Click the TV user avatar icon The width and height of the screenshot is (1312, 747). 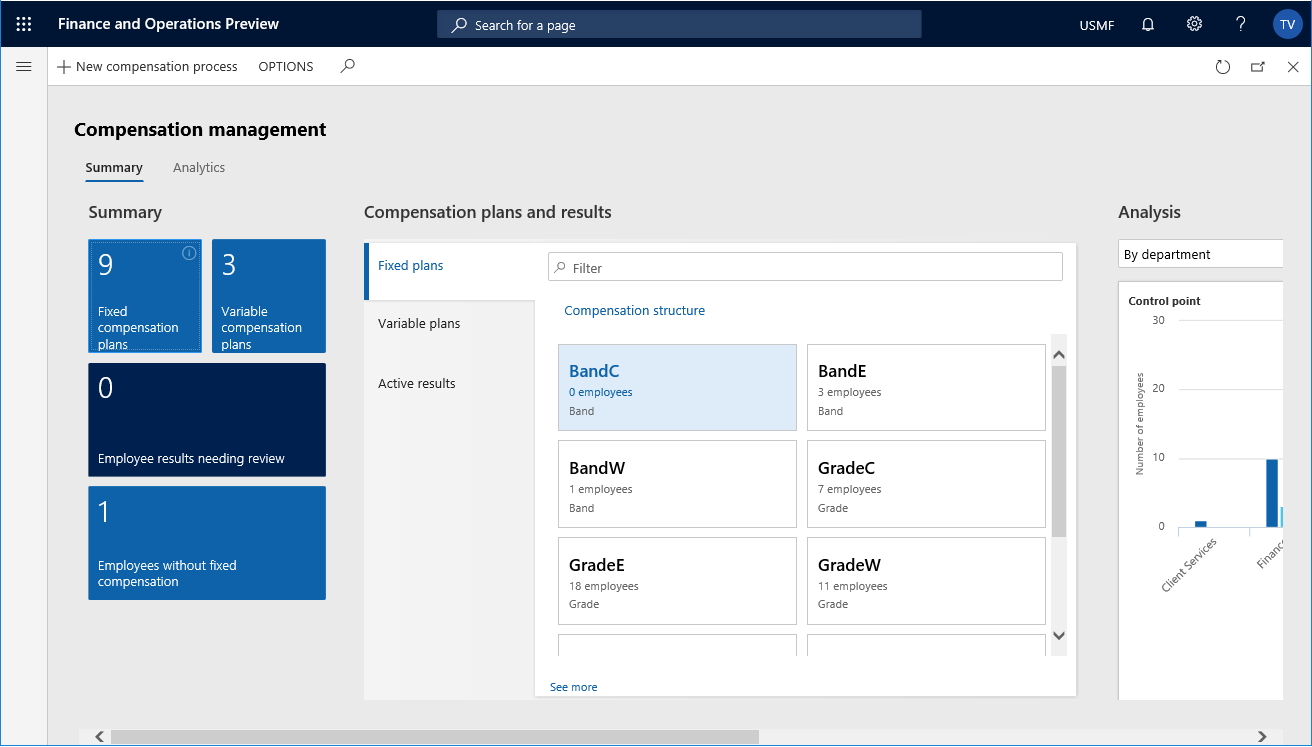pyautogui.click(x=1287, y=23)
